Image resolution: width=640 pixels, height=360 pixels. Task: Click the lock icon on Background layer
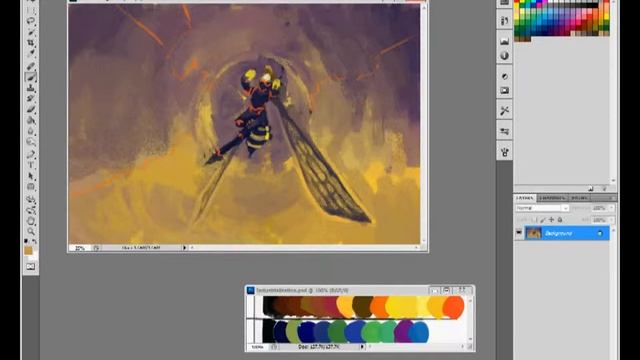[600, 233]
